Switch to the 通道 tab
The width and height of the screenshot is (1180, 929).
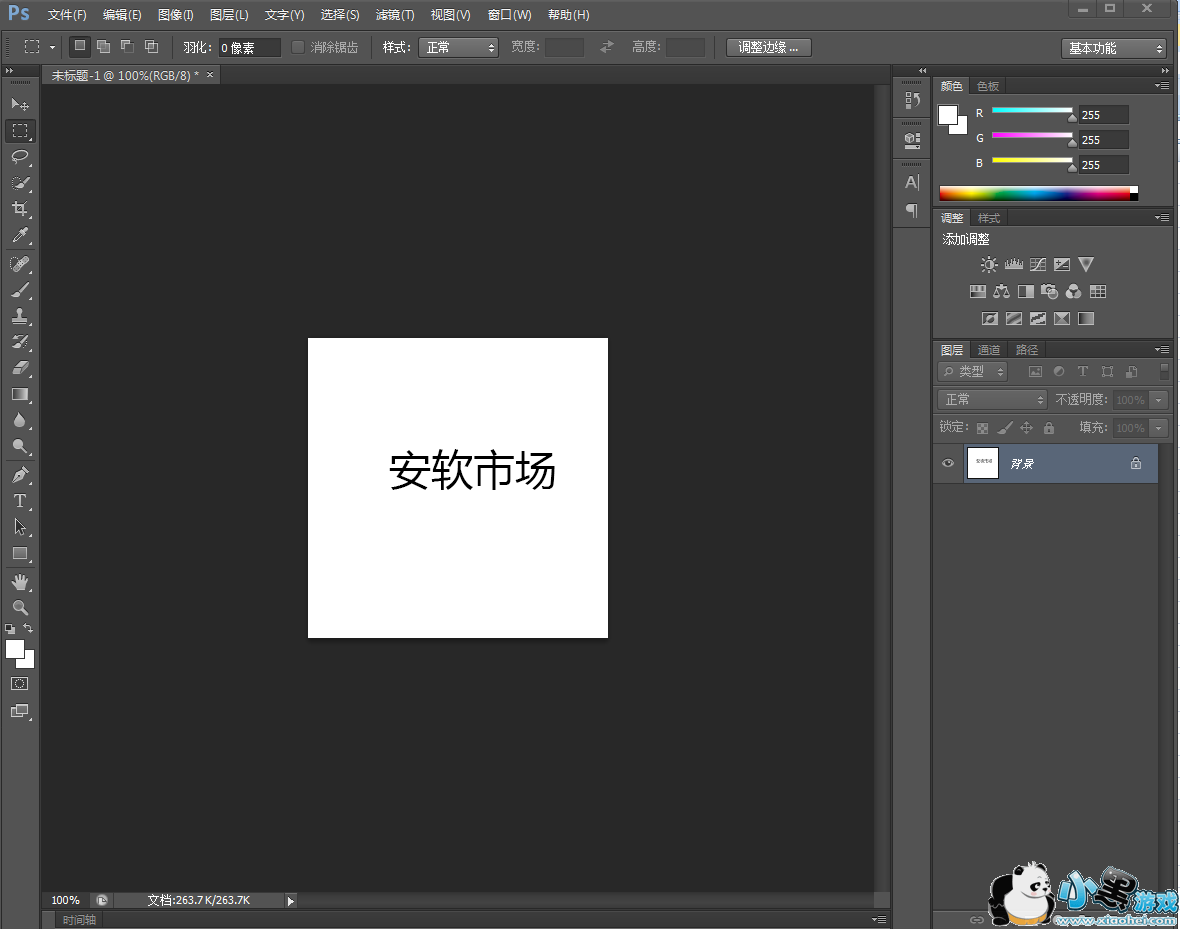(x=989, y=350)
